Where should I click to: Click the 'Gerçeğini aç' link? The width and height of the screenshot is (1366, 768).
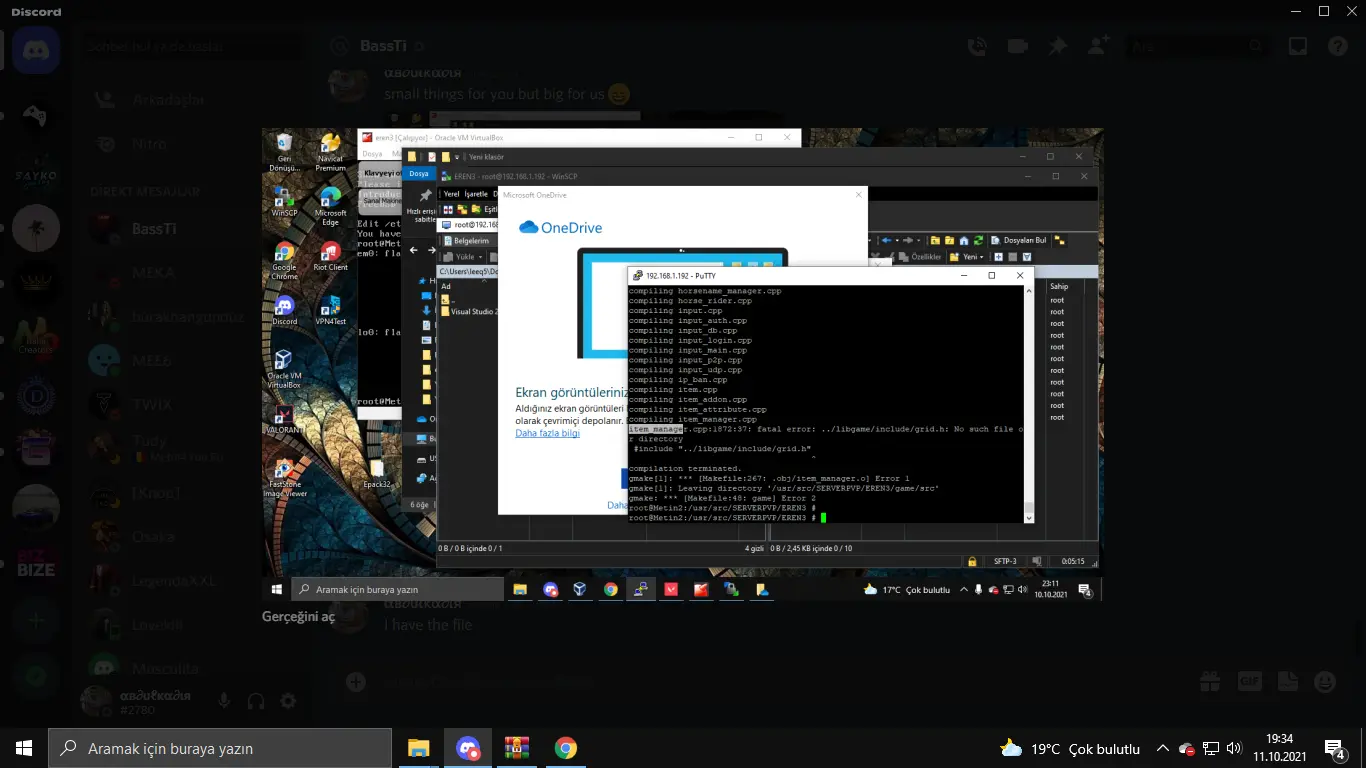click(299, 616)
